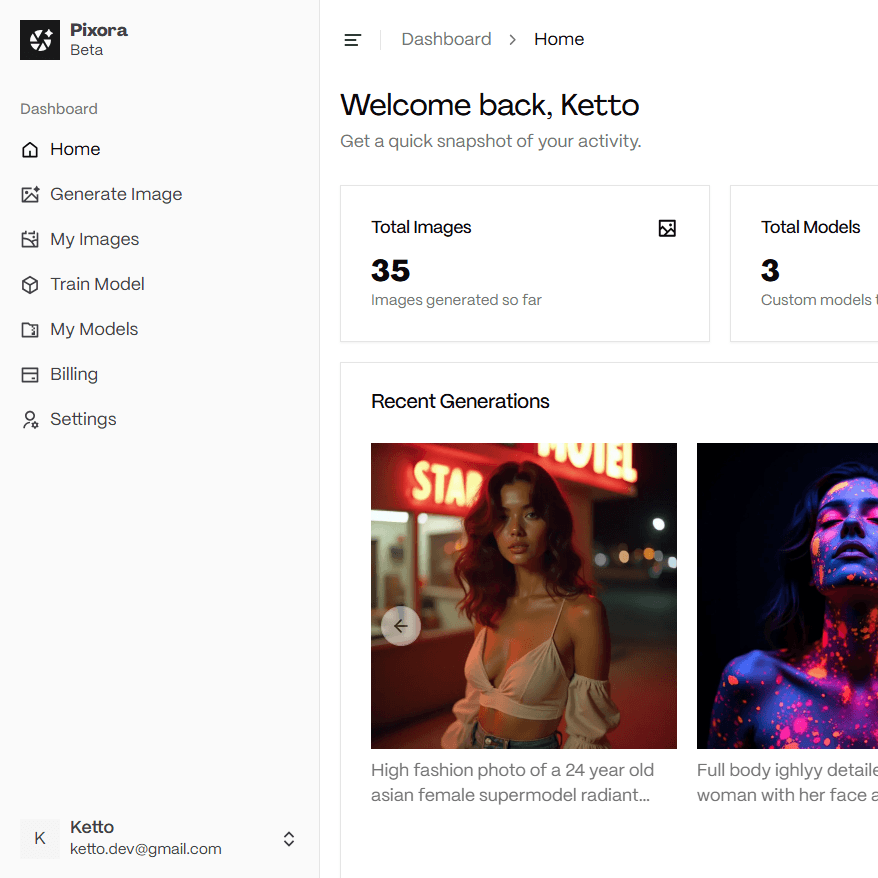Click the 'Welcome back, Ketto' heading
The width and height of the screenshot is (878, 878).
pyautogui.click(x=489, y=105)
